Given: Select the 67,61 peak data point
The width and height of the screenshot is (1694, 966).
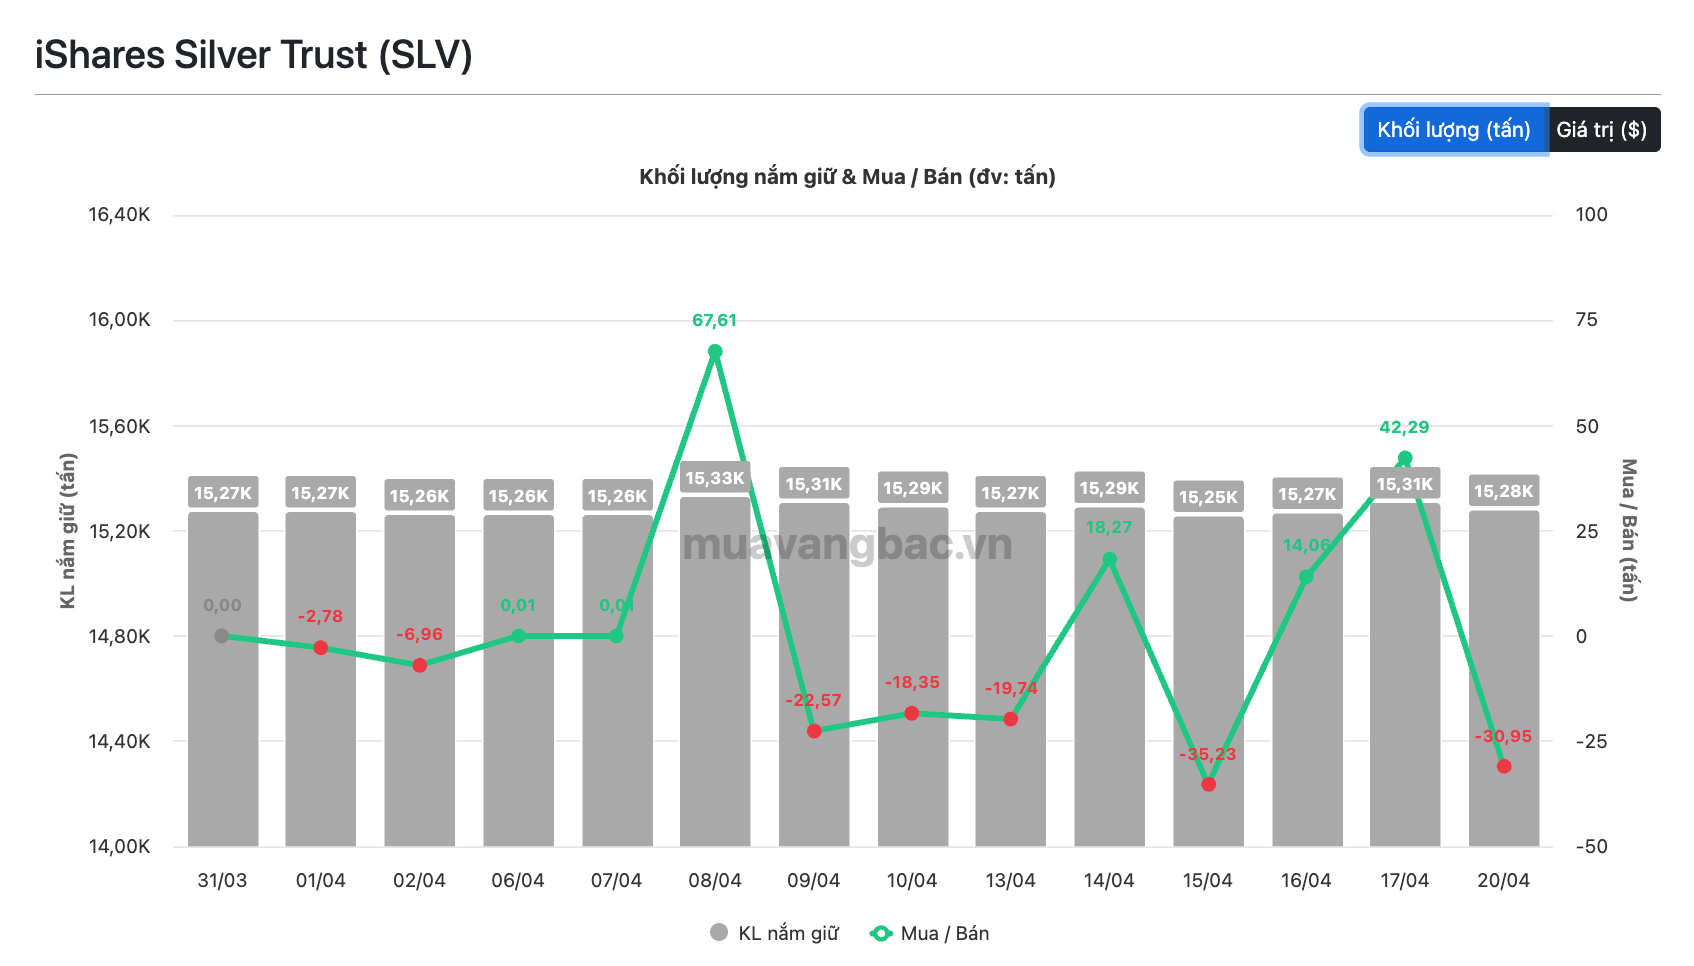Looking at the screenshot, I should click(x=715, y=352).
